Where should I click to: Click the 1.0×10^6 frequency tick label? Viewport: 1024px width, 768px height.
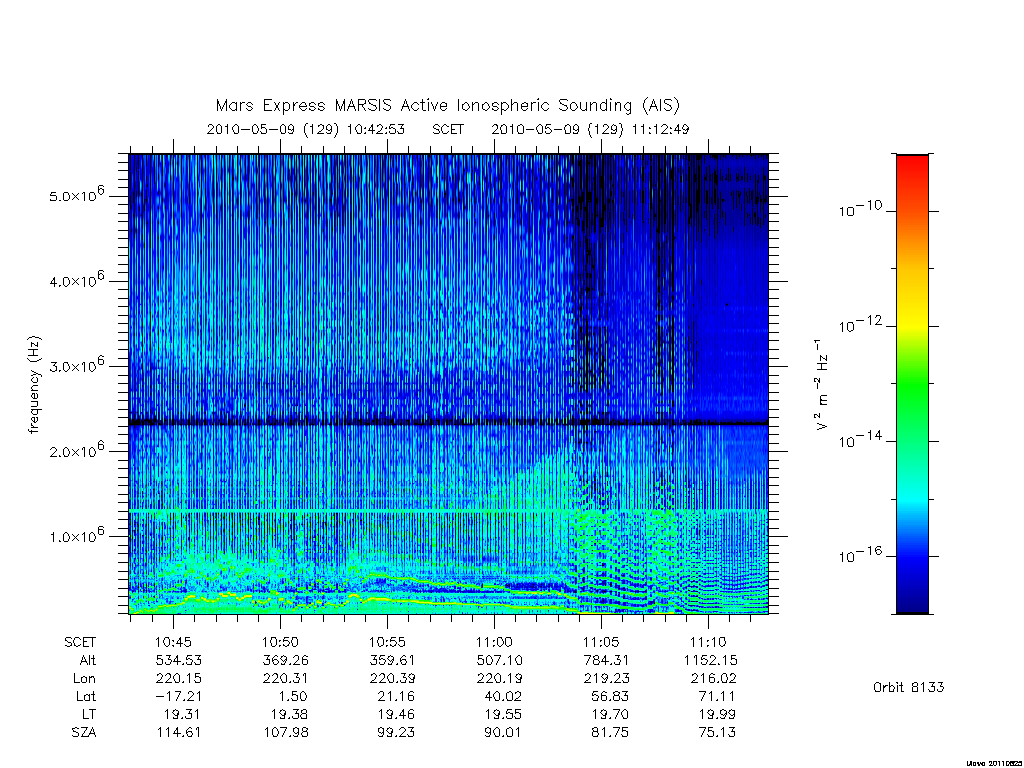tap(76, 536)
